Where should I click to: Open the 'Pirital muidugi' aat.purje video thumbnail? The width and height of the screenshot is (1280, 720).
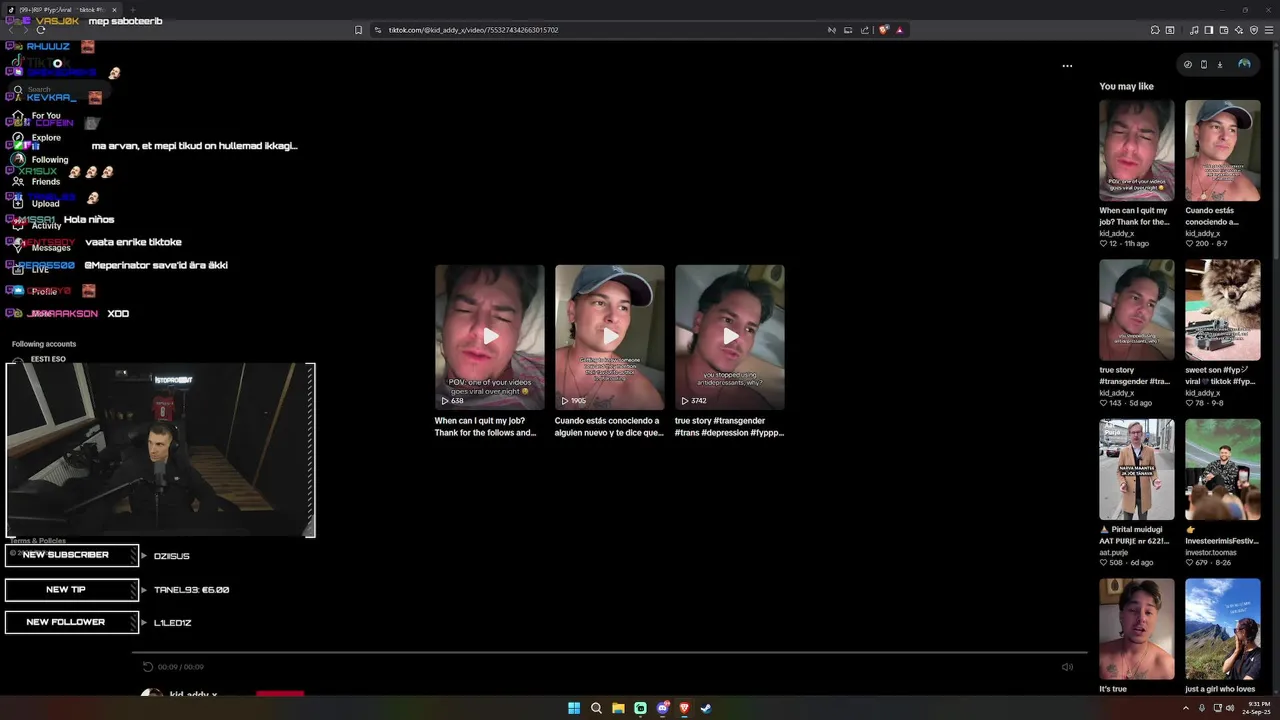click(x=1137, y=469)
